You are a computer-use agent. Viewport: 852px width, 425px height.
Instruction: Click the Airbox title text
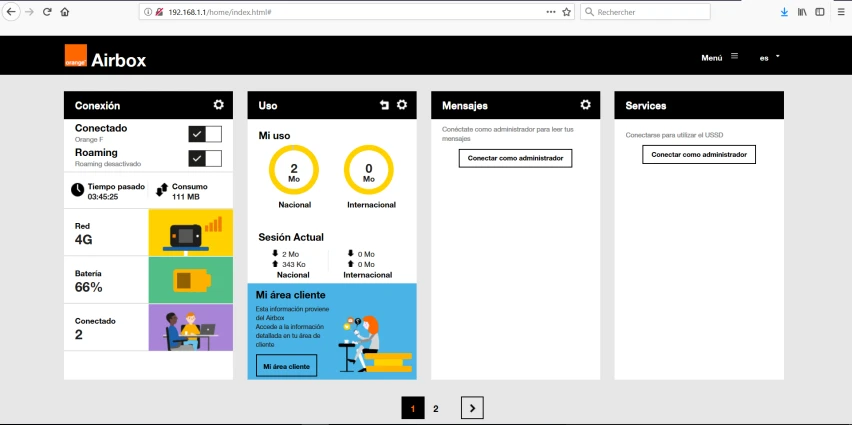(x=118, y=60)
